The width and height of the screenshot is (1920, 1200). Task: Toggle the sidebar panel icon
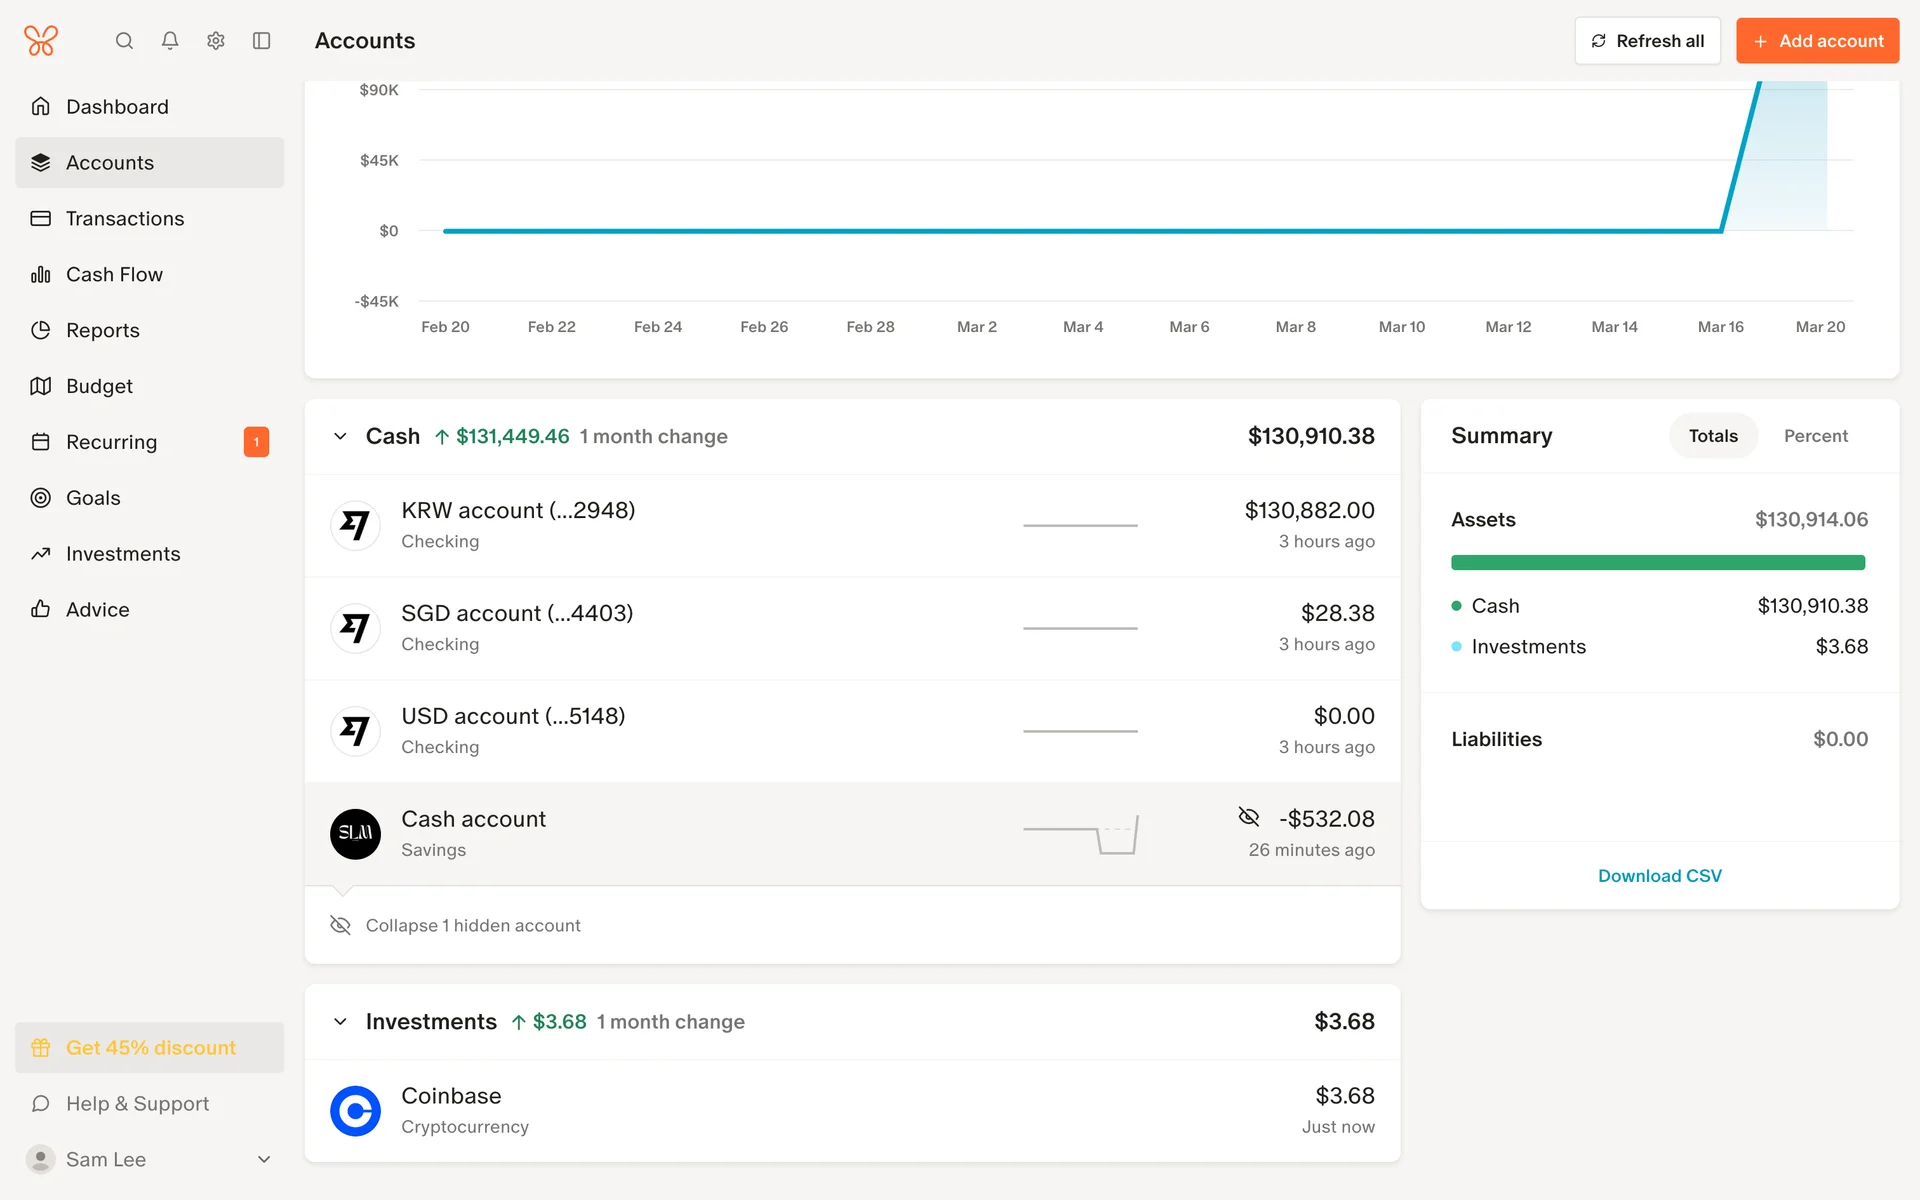pos(262,41)
